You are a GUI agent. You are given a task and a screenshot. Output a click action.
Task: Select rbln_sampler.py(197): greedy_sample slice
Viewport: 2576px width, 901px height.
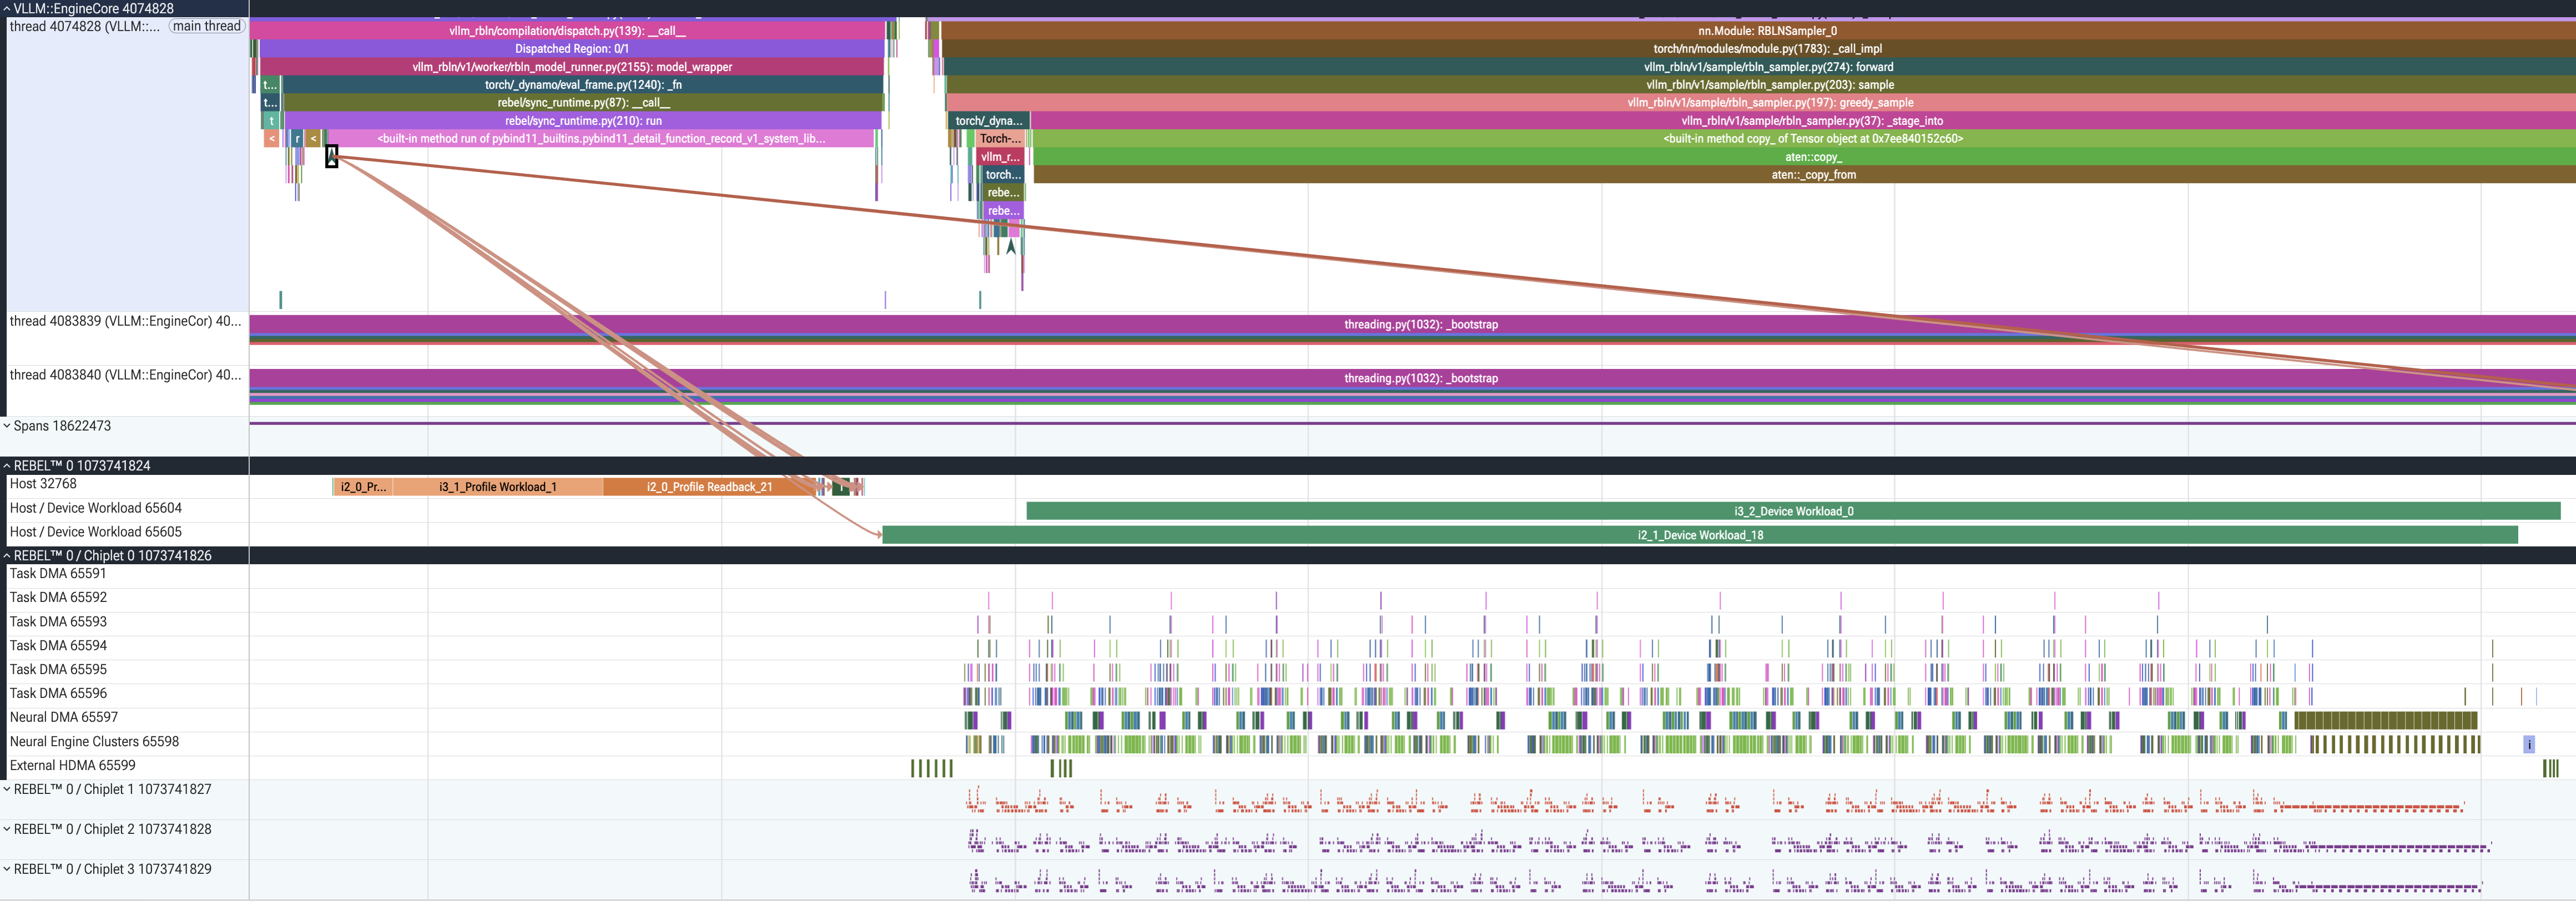pyautogui.click(x=1761, y=103)
